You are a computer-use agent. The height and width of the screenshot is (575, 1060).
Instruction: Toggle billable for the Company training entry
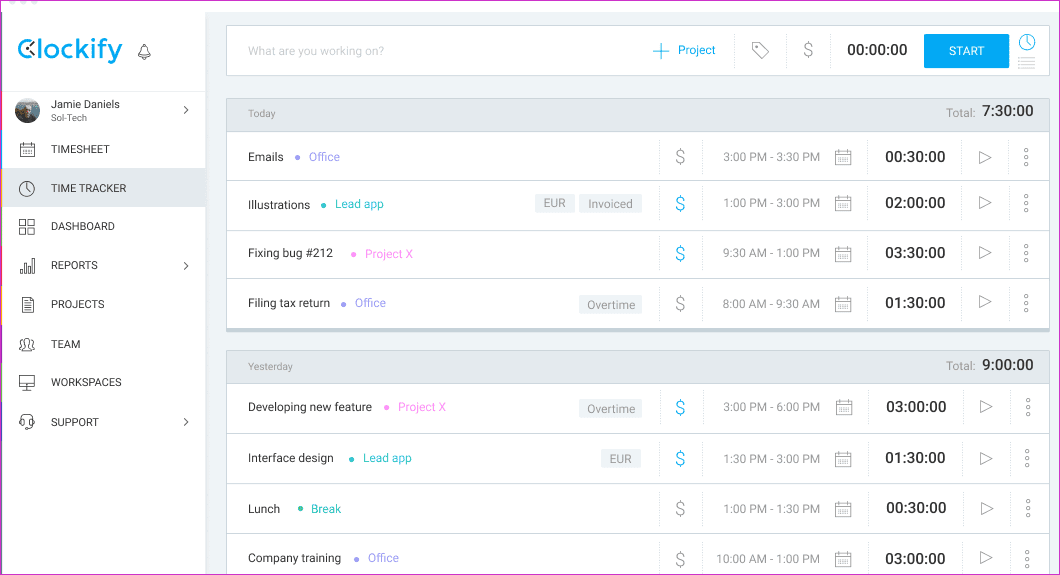(x=680, y=559)
